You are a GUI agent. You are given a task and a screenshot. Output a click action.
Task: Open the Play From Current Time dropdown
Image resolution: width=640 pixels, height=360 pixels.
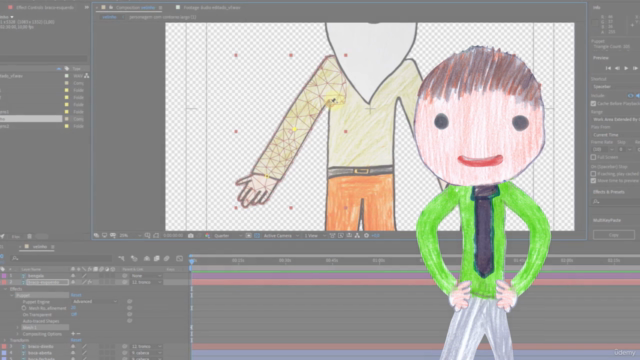(616, 135)
